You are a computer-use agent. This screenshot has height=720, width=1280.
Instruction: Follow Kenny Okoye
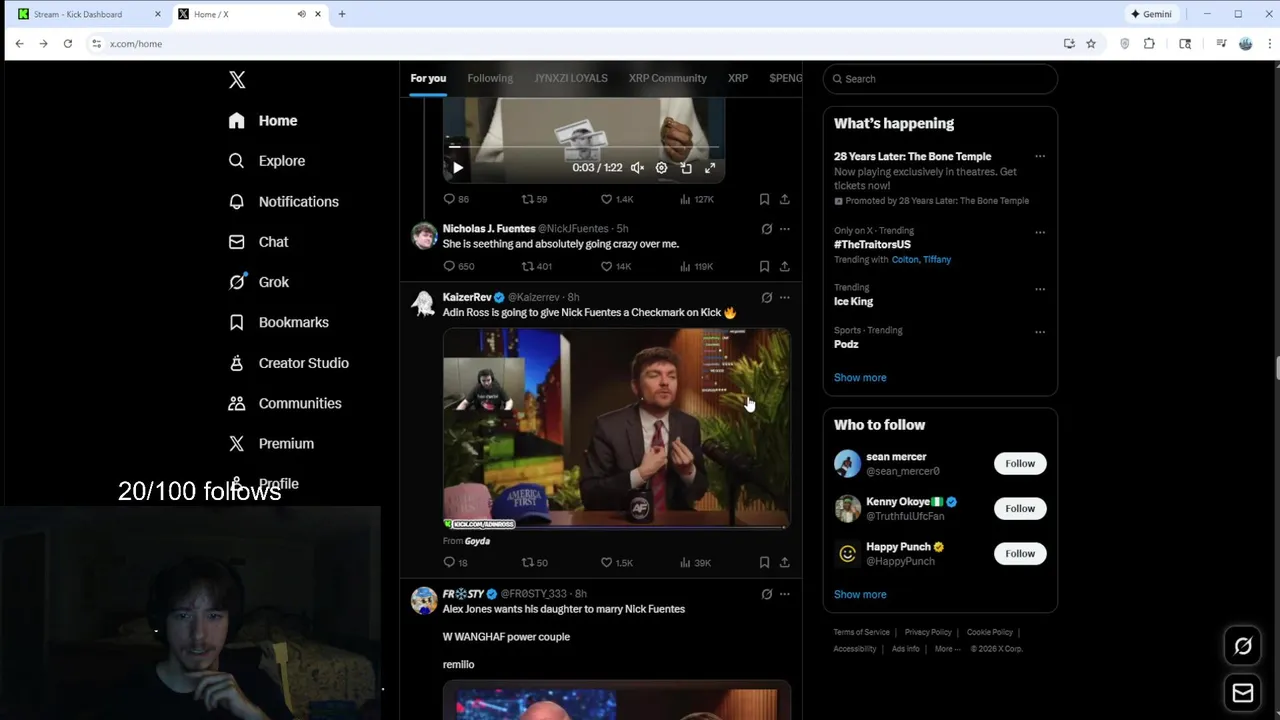pos(1020,509)
